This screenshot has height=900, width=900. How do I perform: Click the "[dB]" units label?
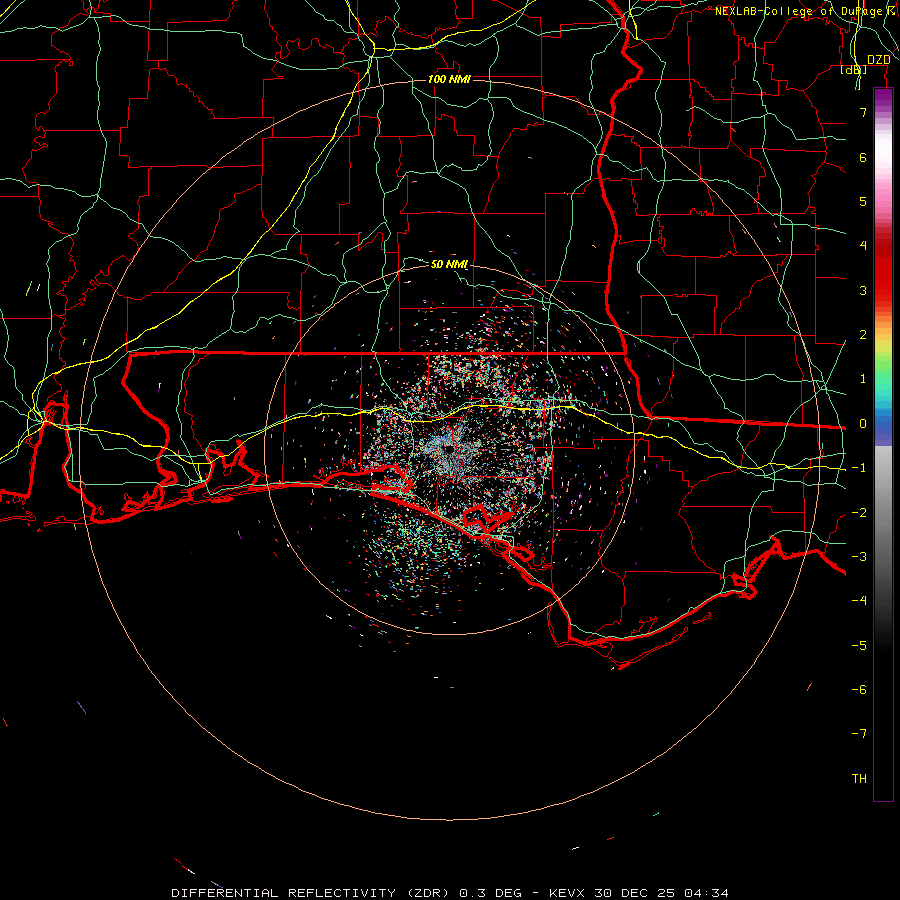click(854, 70)
